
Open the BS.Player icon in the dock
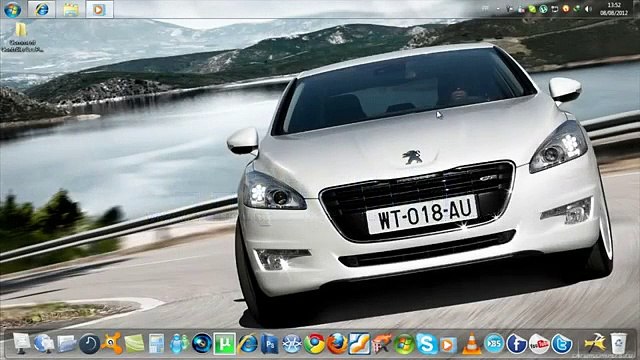(x=494, y=344)
